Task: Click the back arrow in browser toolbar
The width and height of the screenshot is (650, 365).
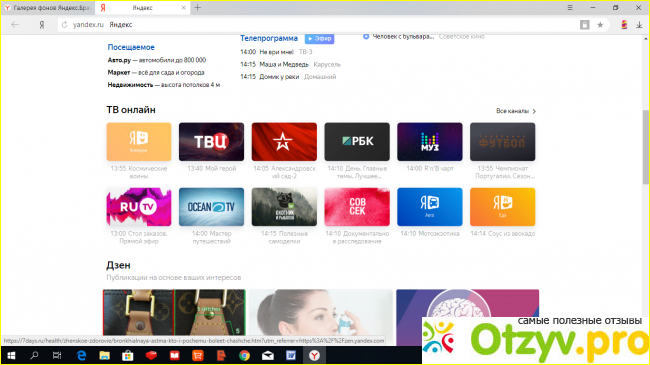Action: click(x=15, y=25)
